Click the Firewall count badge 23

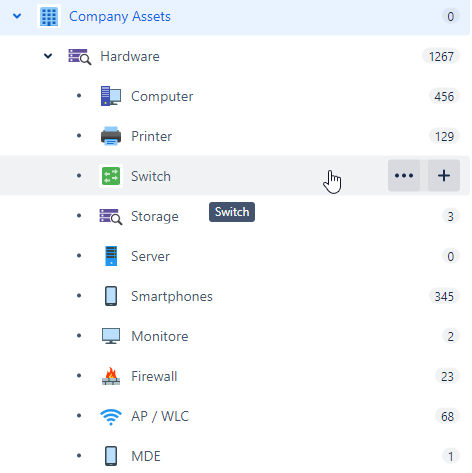[447, 376]
